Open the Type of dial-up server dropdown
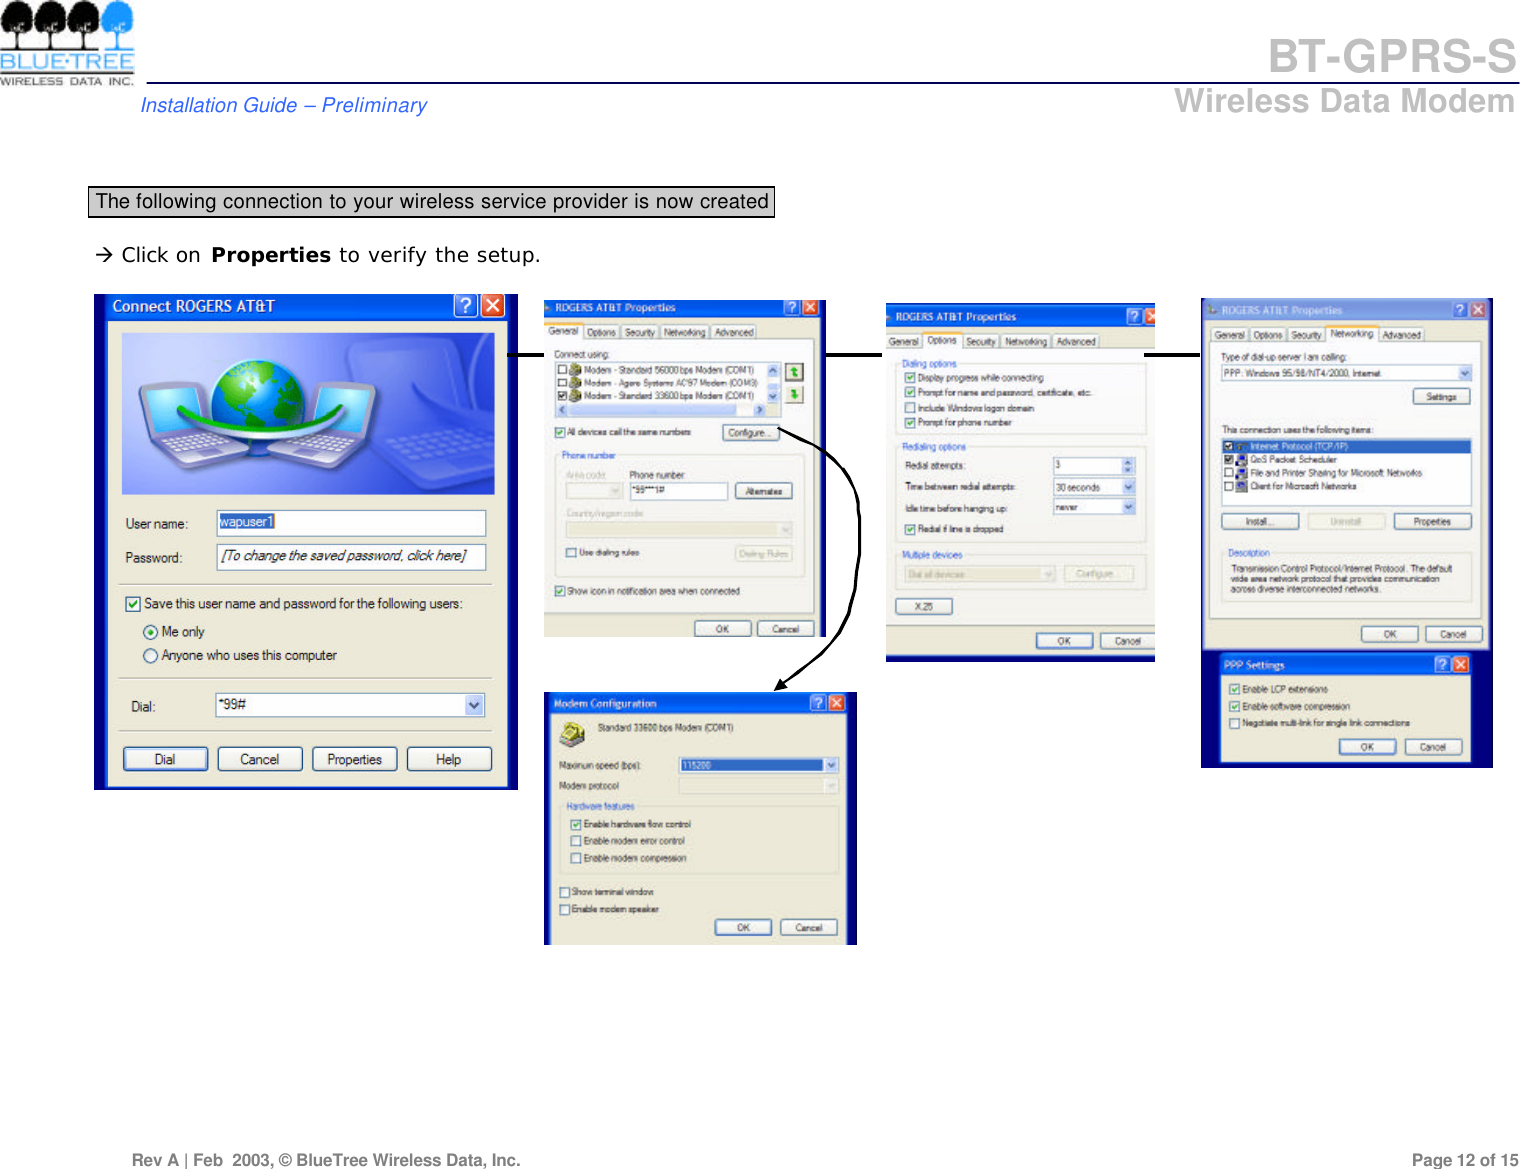1520x1169 pixels. click(1465, 372)
